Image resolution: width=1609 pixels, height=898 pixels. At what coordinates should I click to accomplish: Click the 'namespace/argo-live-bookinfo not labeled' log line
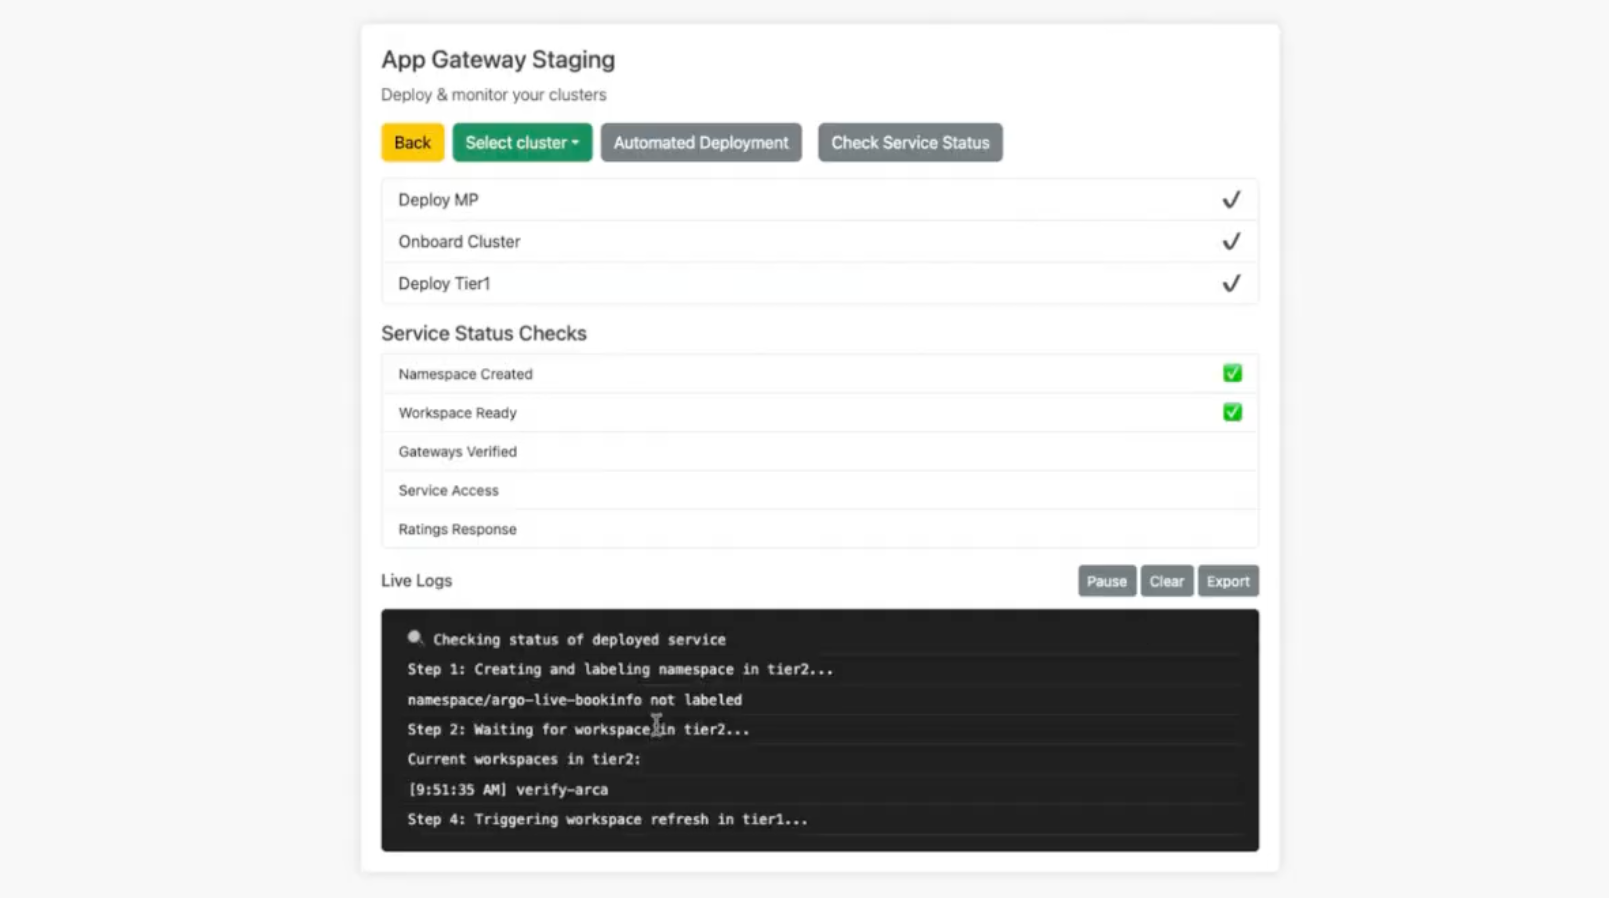click(575, 700)
